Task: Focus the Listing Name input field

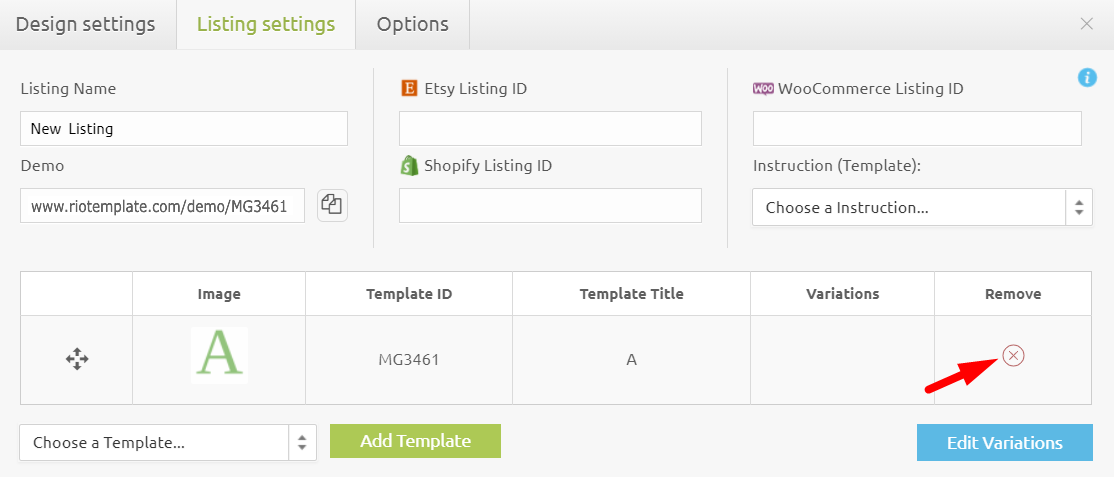Action: click(x=184, y=128)
